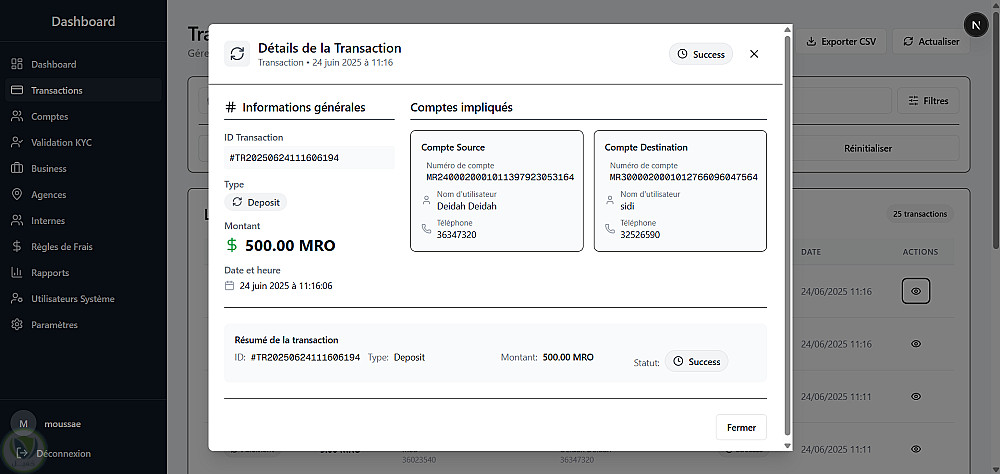This screenshot has width=1000, height=474.
Task: Click the username sidi
Action: pos(628,206)
